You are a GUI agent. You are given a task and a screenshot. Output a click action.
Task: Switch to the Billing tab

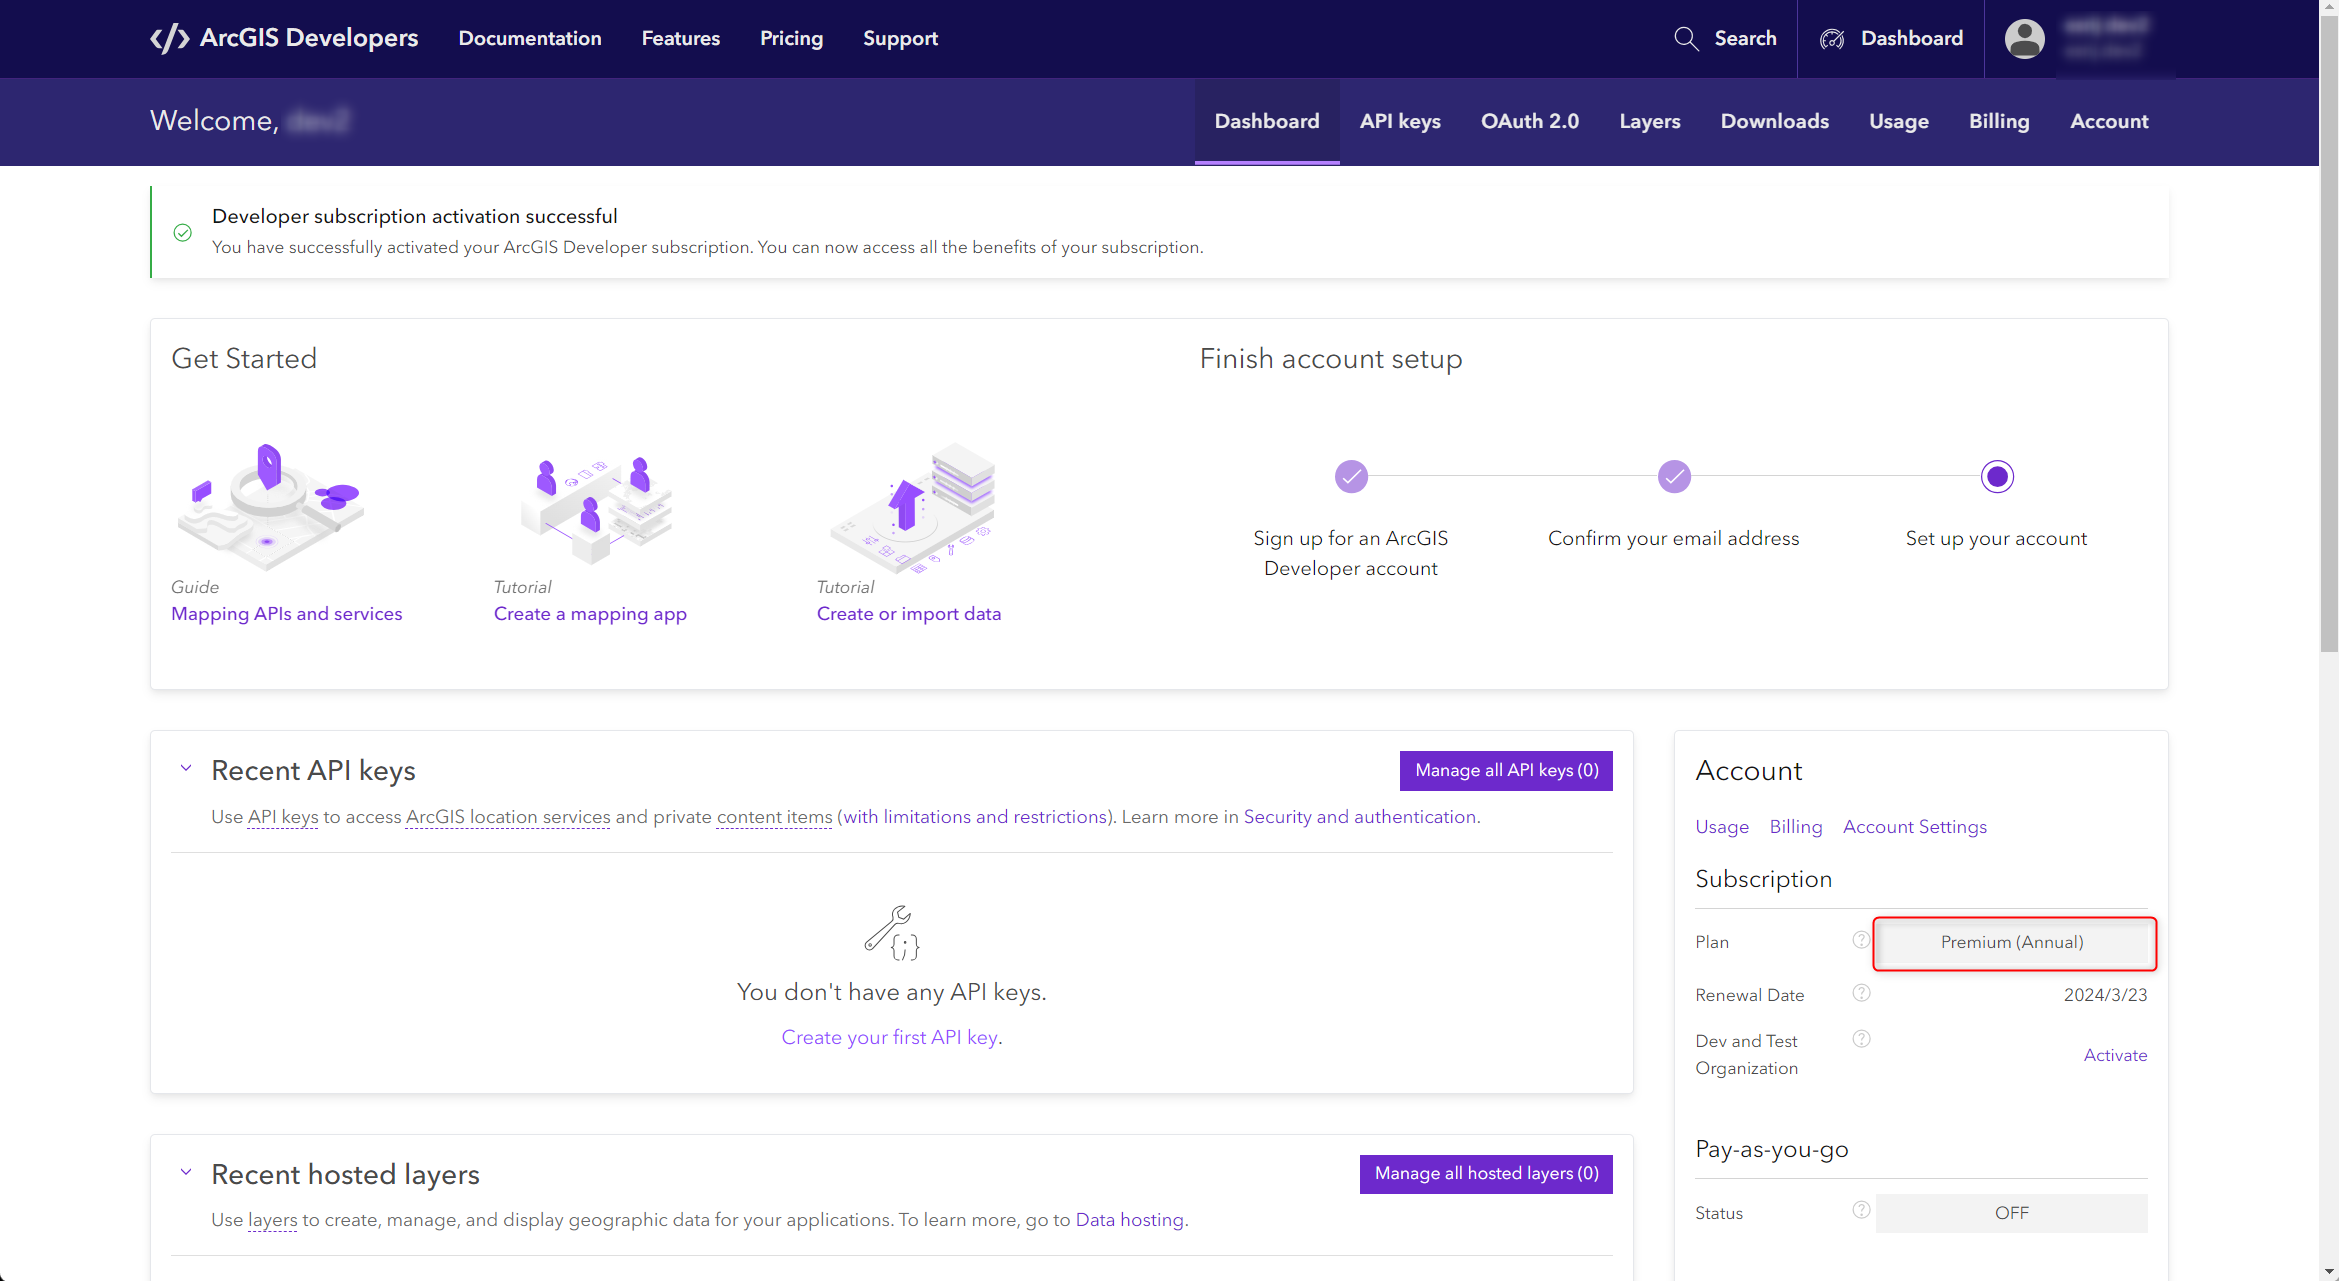coord(1999,121)
